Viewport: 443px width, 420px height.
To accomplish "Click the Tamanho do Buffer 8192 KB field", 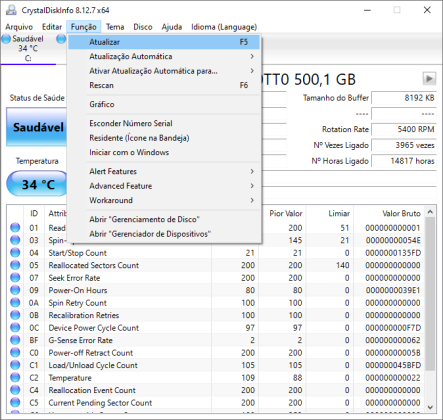I will pyautogui.click(x=404, y=98).
